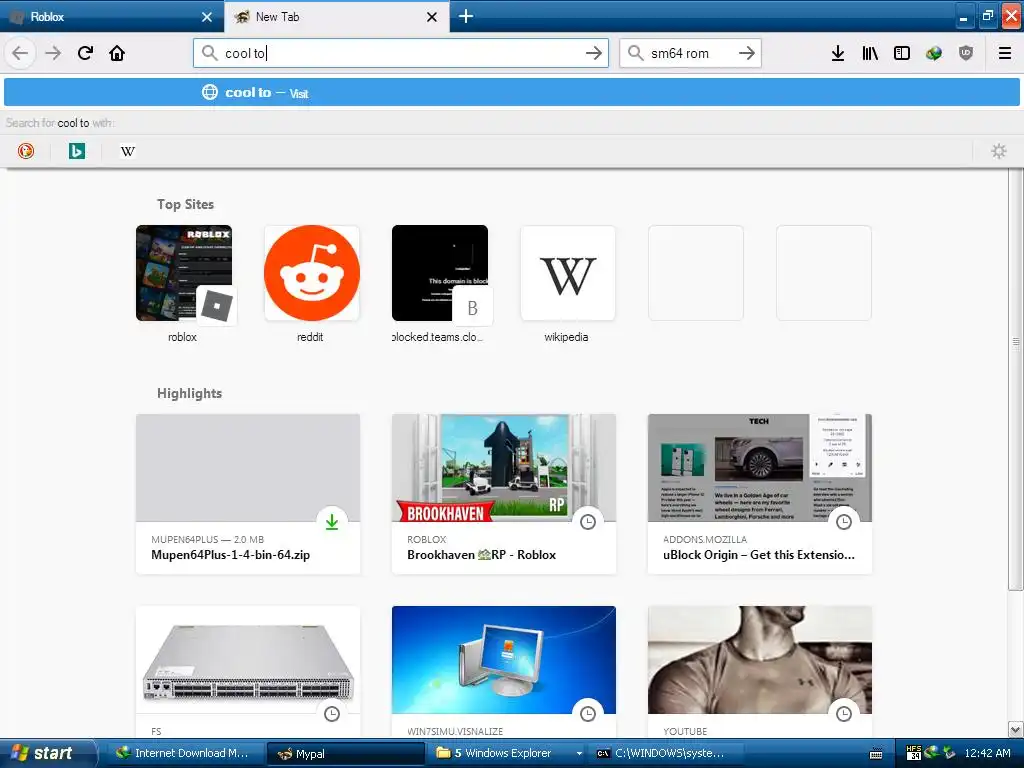Toggle the sidebar panel icon
The width and height of the screenshot is (1024, 768).
click(902, 53)
